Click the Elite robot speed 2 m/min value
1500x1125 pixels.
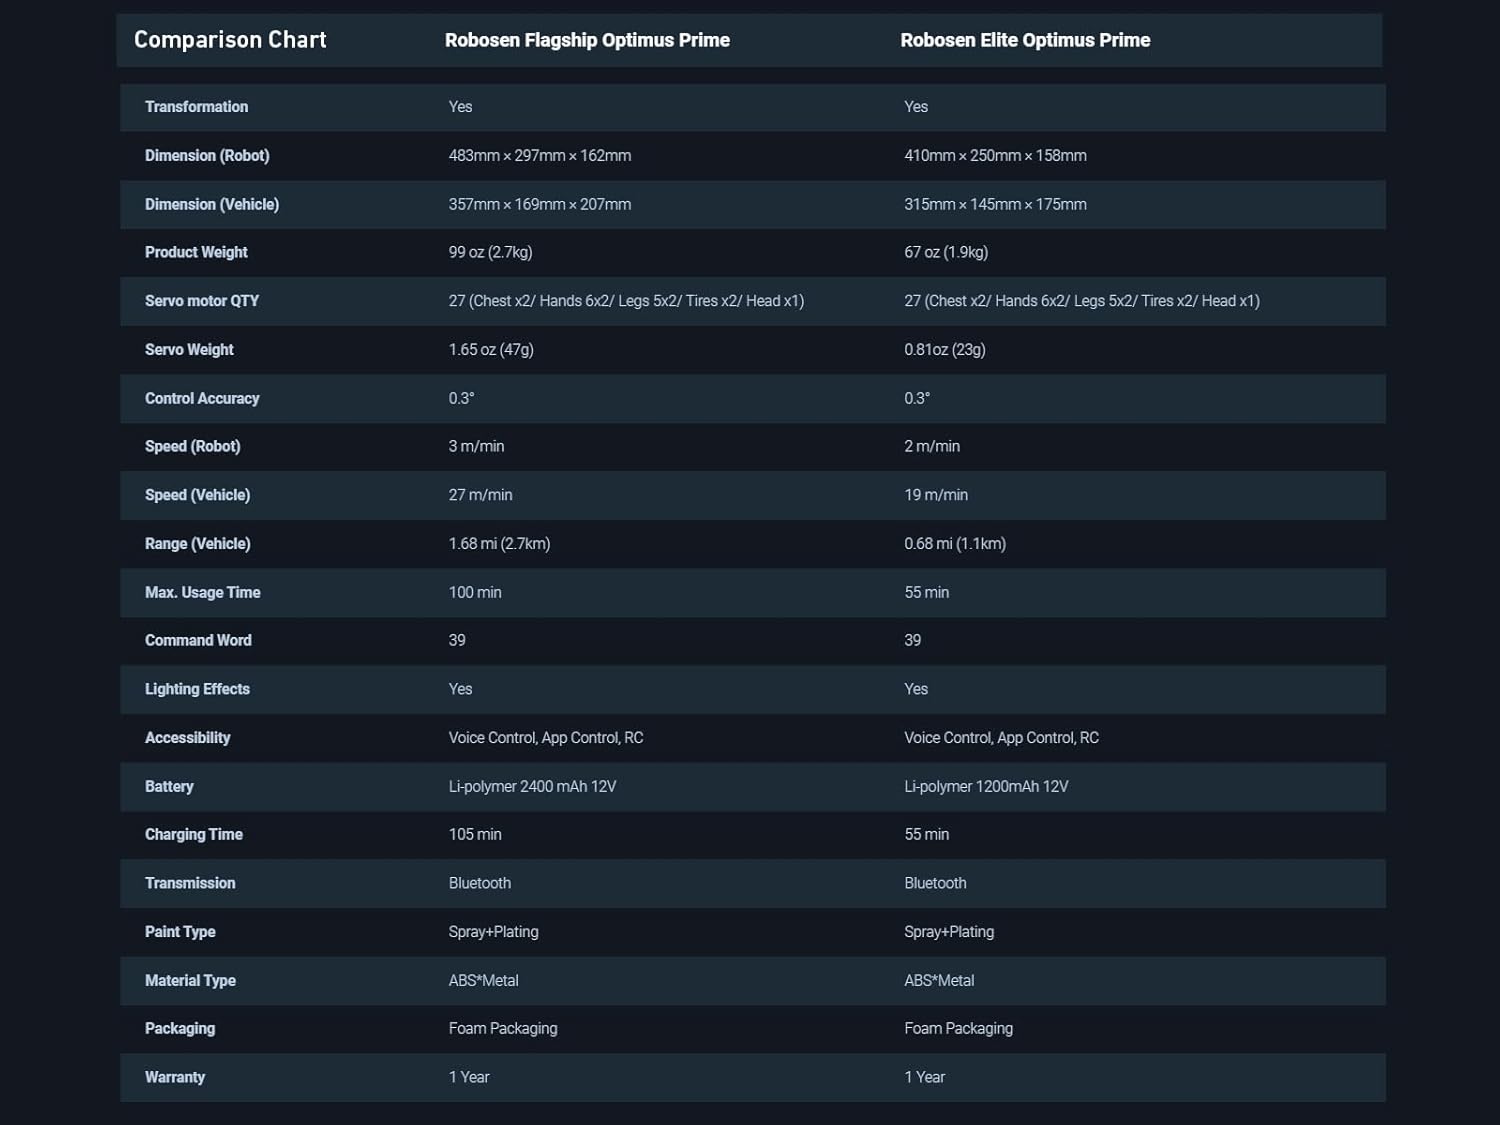[x=932, y=446]
